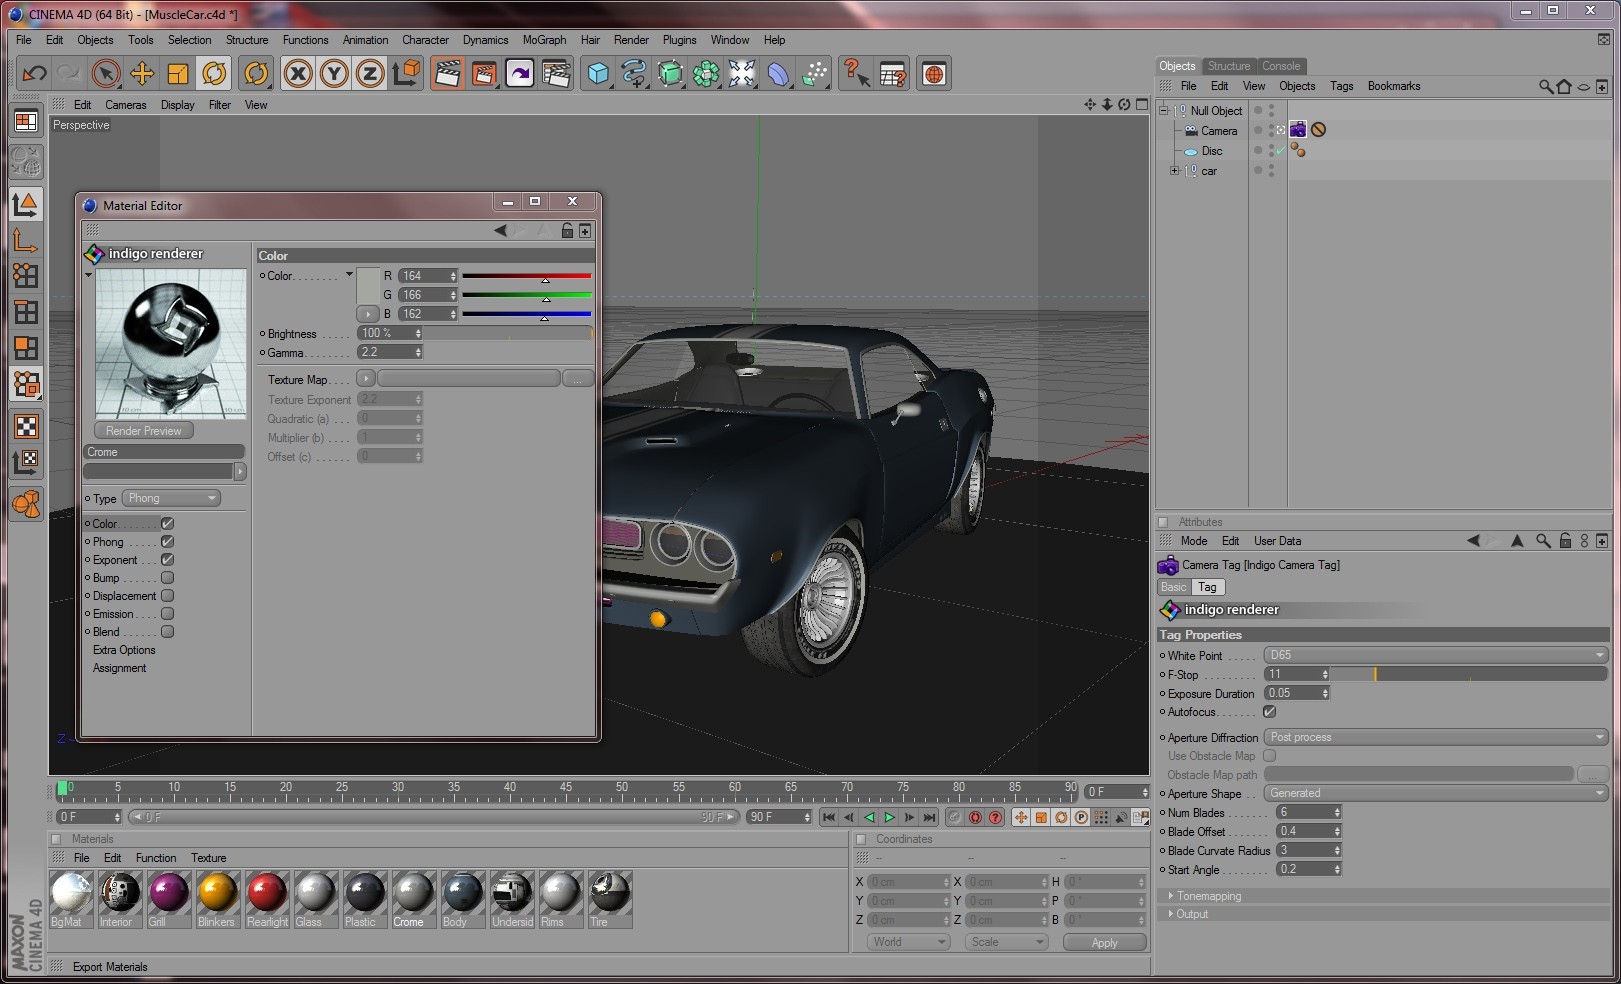1621x984 pixels.
Task: Open the White Point D65 dropdown
Action: coord(1435,655)
